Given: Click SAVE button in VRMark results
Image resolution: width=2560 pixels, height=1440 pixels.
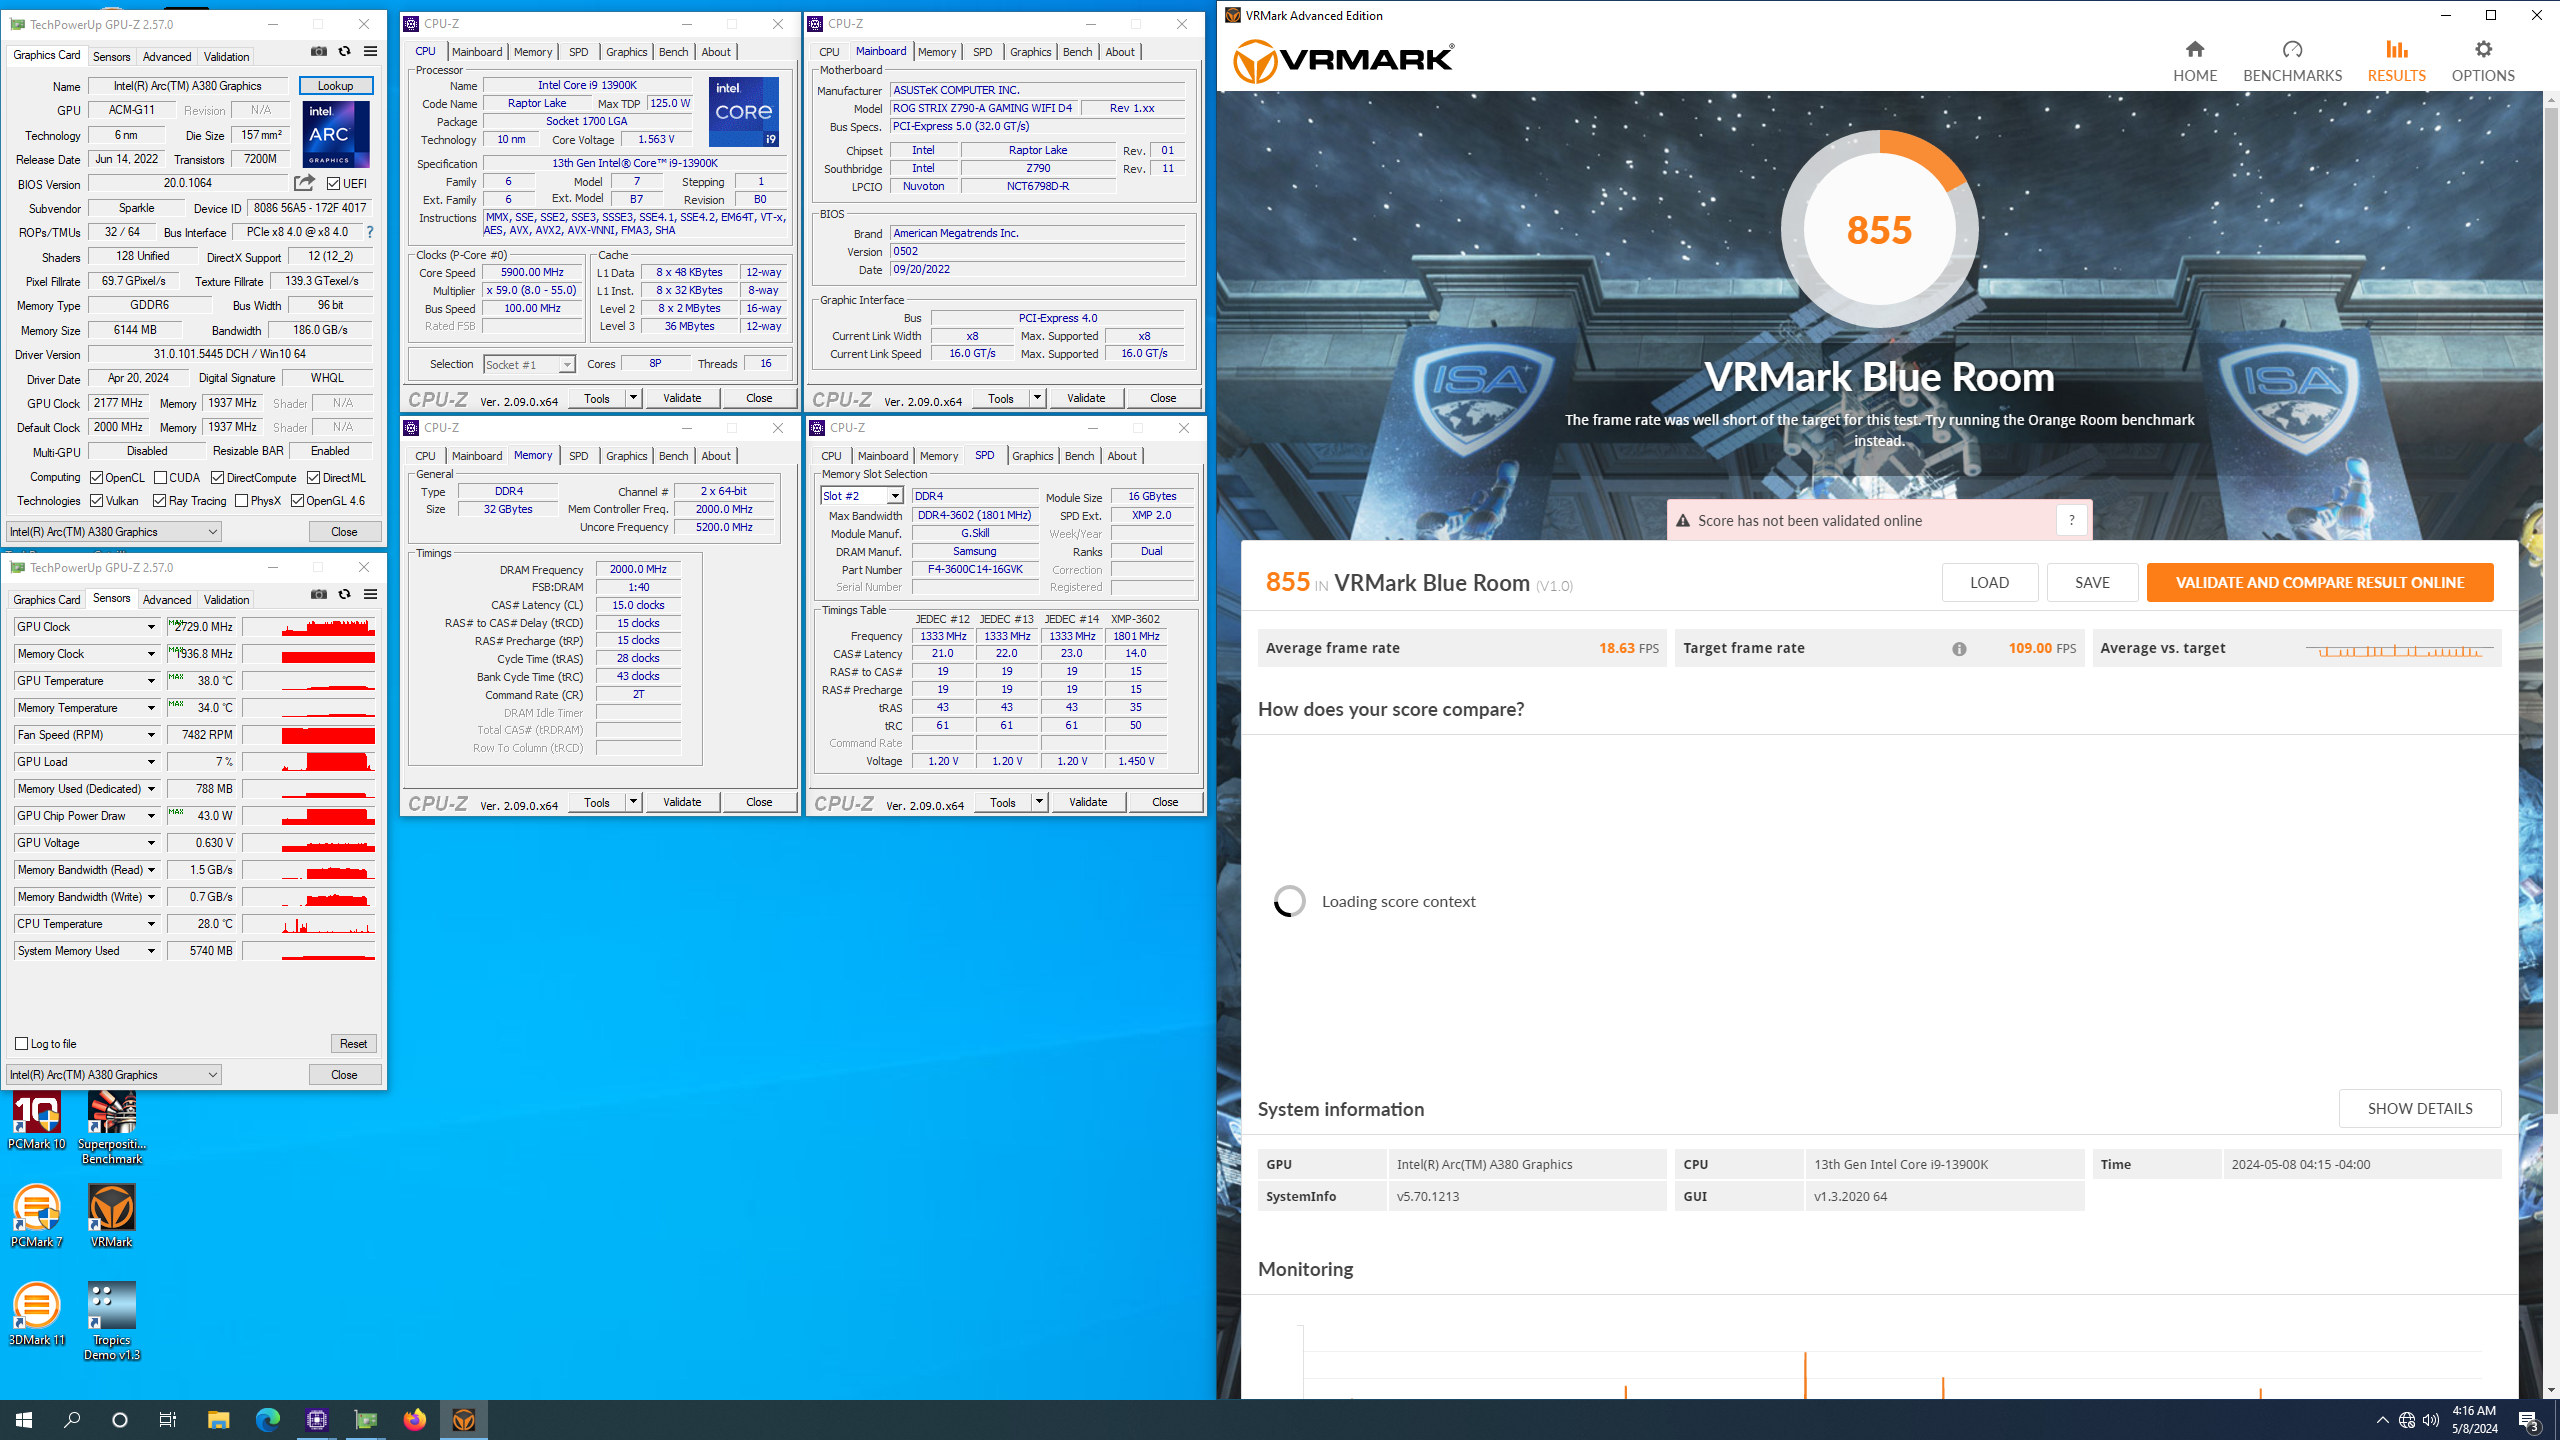Looking at the screenshot, I should (2092, 582).
